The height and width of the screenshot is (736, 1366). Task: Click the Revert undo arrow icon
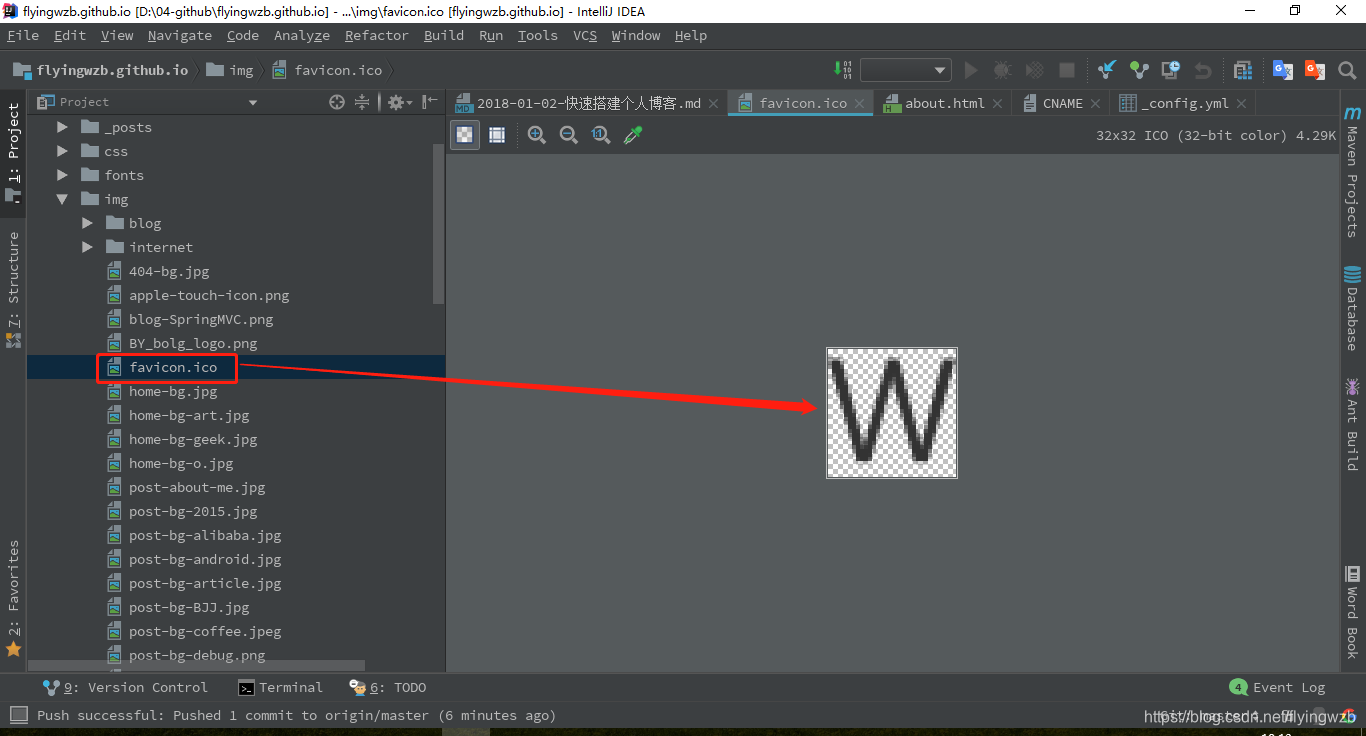pos(1203,70)
